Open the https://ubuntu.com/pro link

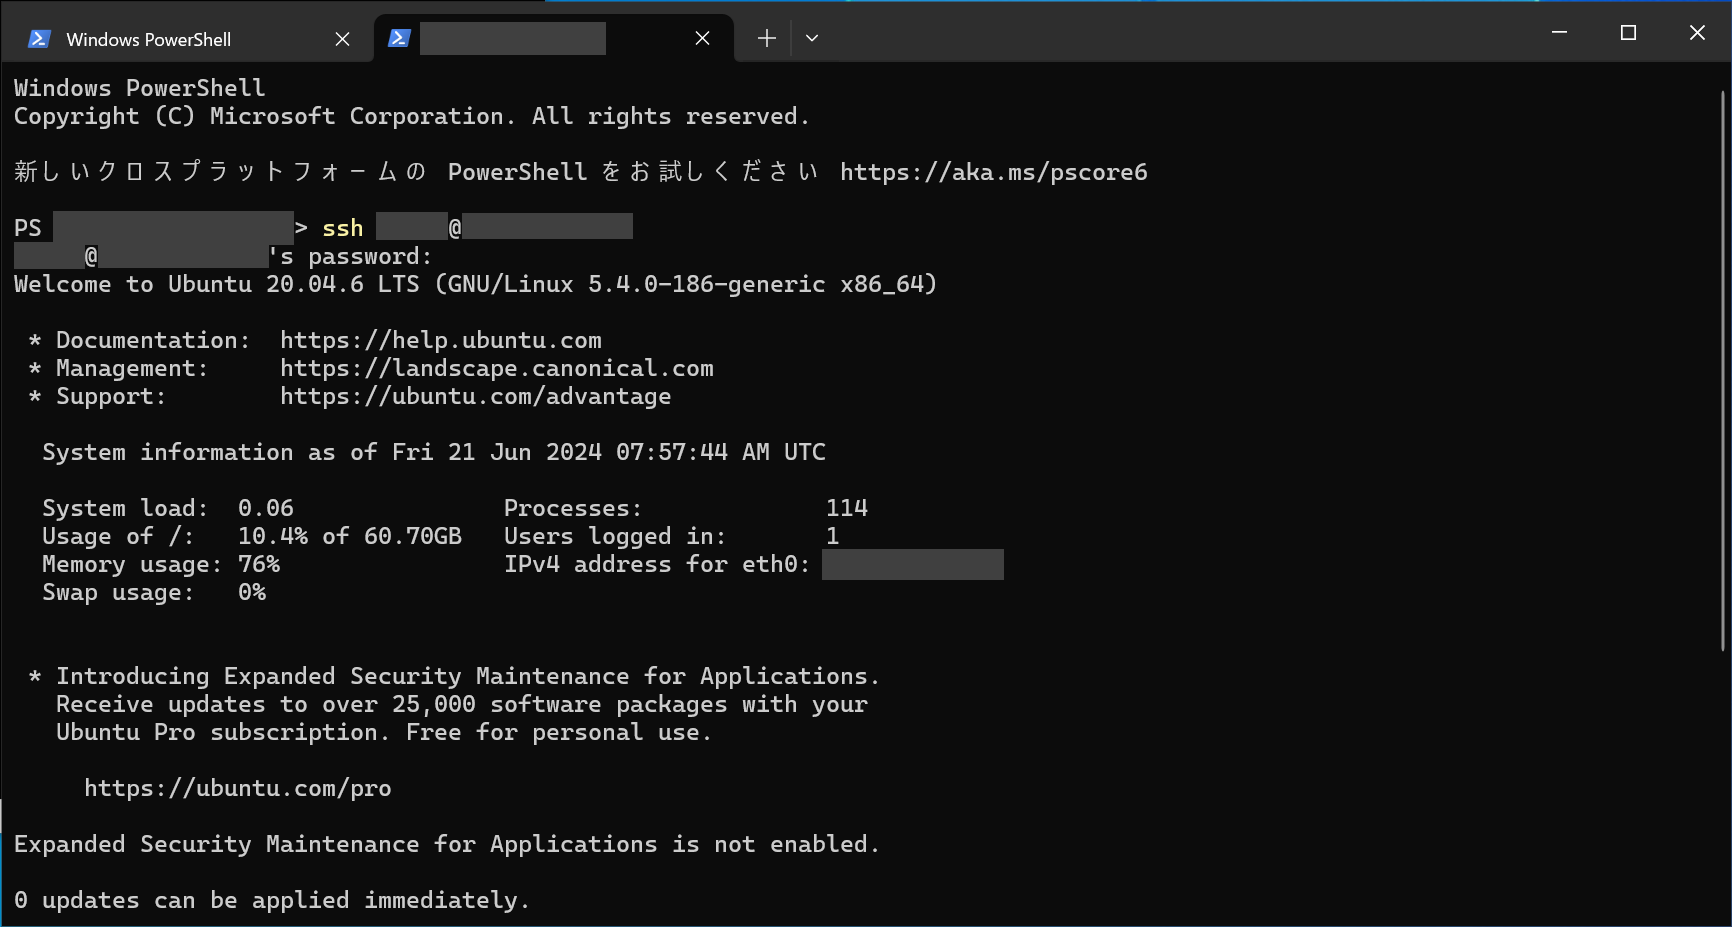237,788
